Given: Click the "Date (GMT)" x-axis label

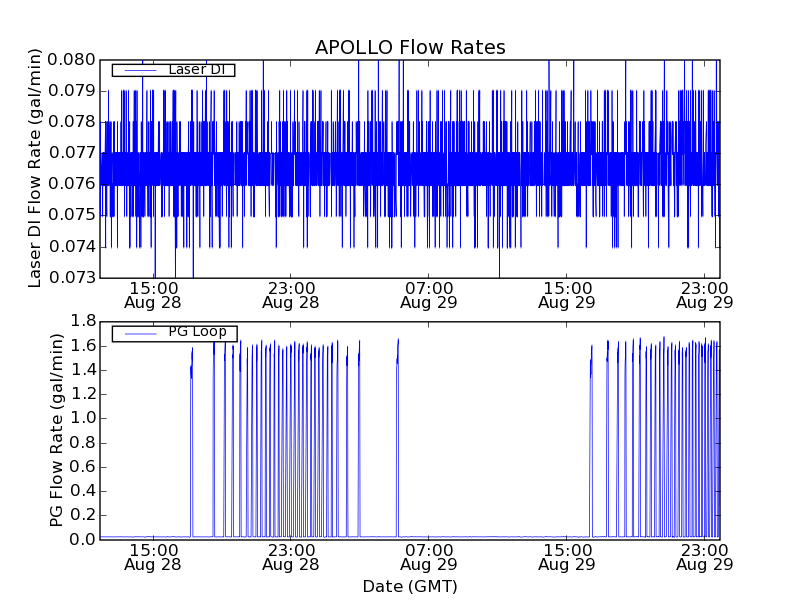Looking at the screenshot, I should [x=410, y=586].
